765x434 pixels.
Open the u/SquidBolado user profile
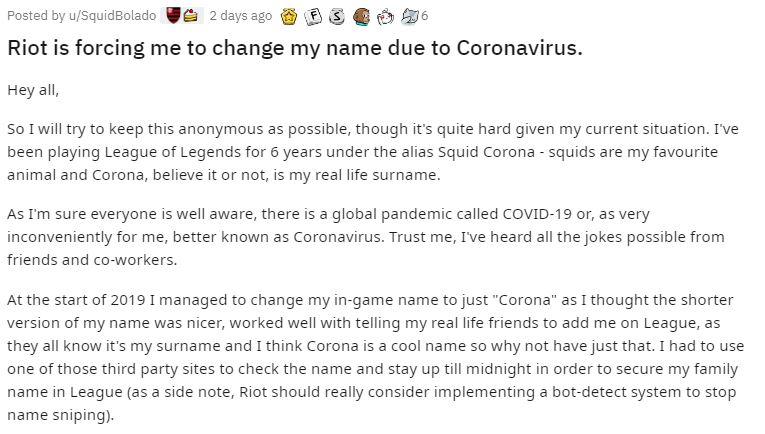coord(112,16)
